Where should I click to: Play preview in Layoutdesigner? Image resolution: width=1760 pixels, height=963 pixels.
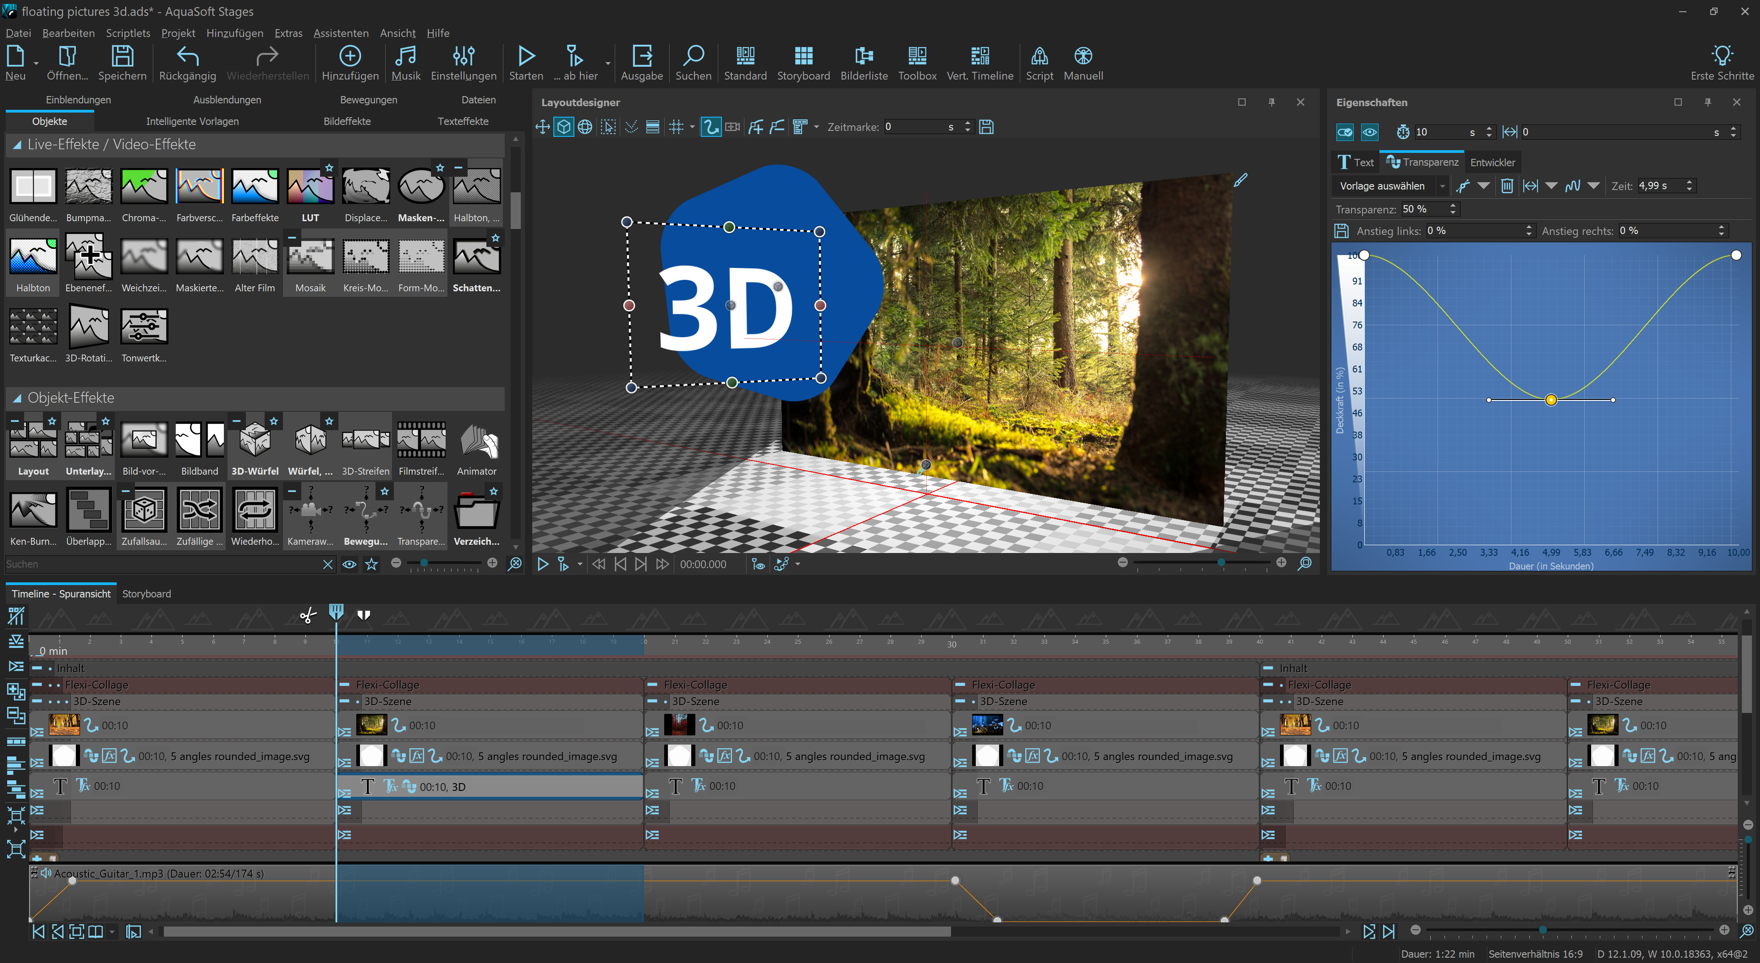tap(542, 564)
